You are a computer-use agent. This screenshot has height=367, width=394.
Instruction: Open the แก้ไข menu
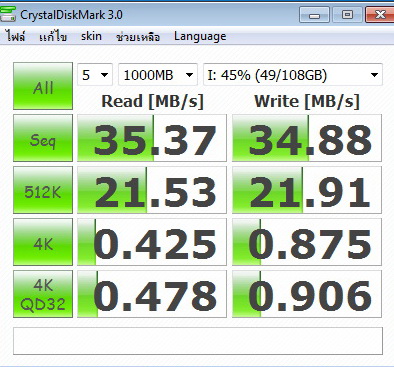pyautogui.click(x=53, y=36)
